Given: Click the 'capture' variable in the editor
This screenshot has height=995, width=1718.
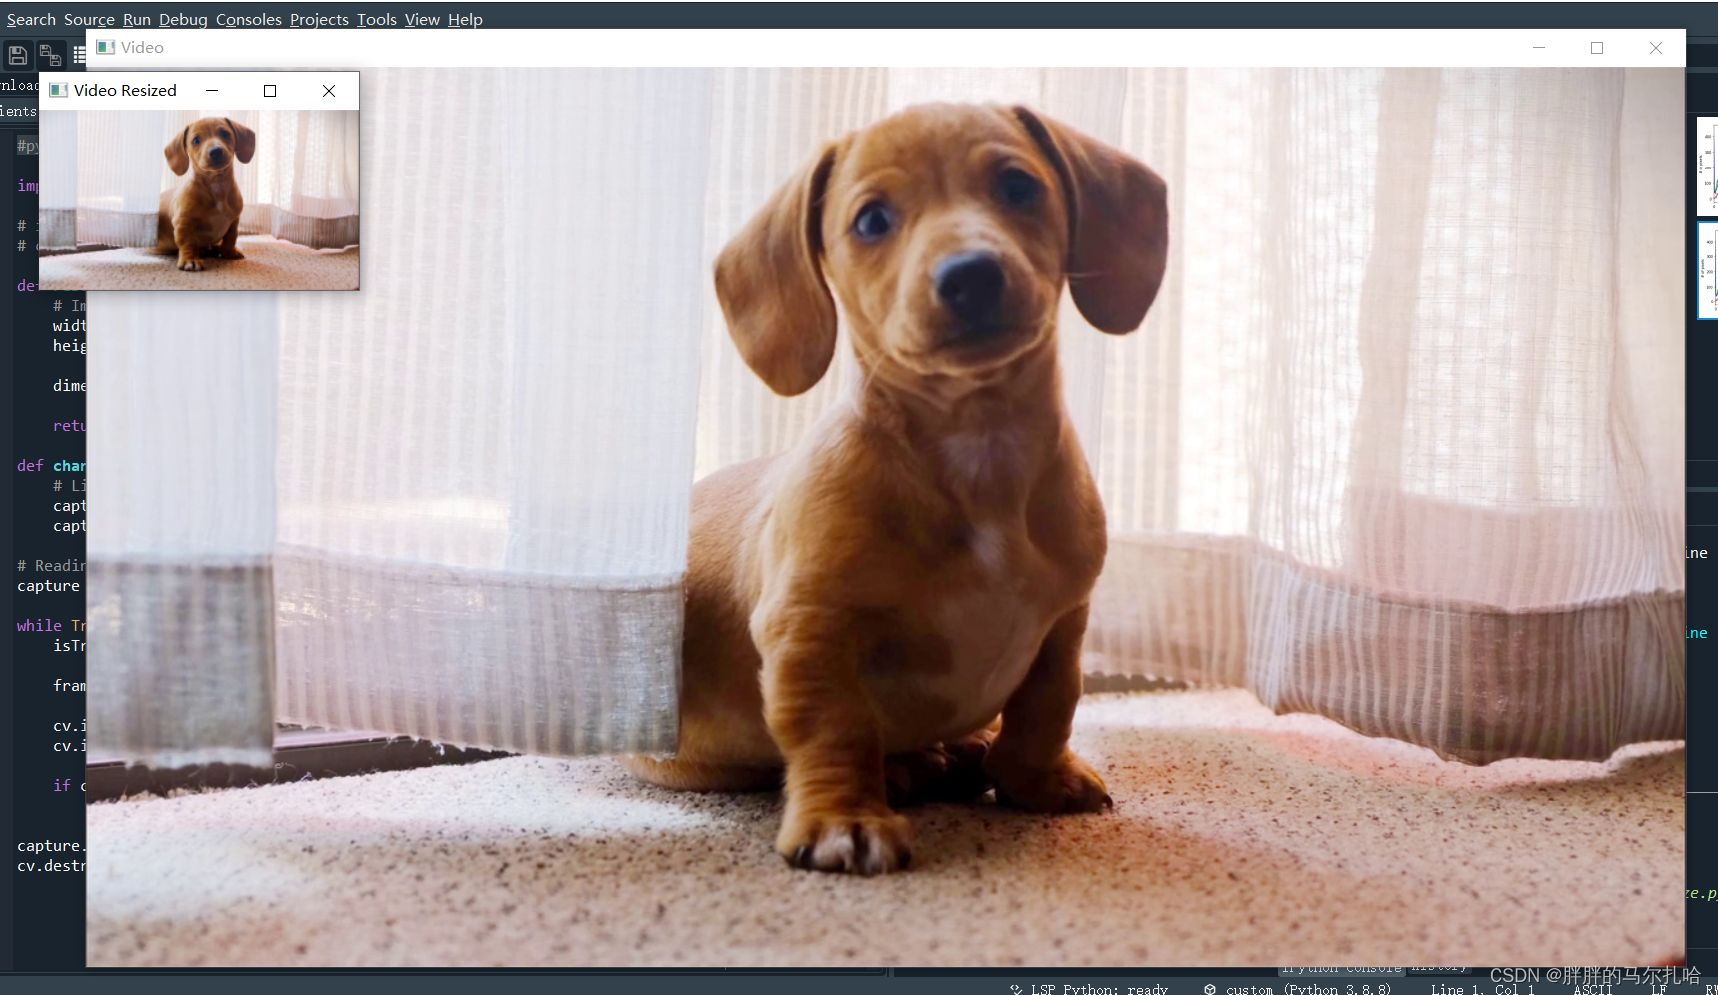Looking at the screenshot, I should 48,586.
